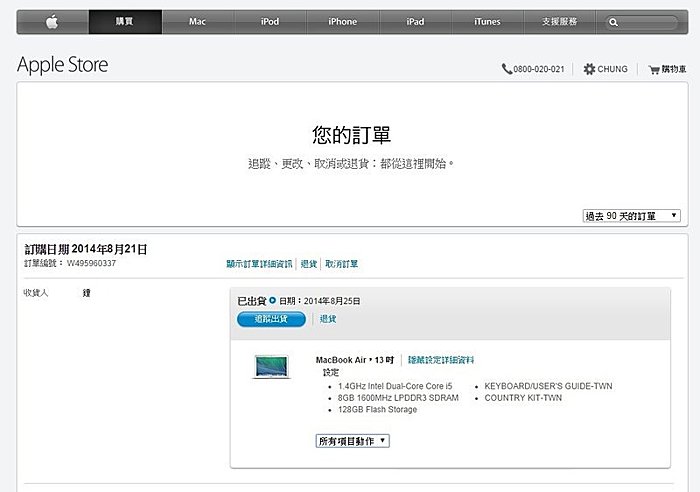The image size is (700, 492).
Task: Open the 購物車 cart link
Action: 674,69
